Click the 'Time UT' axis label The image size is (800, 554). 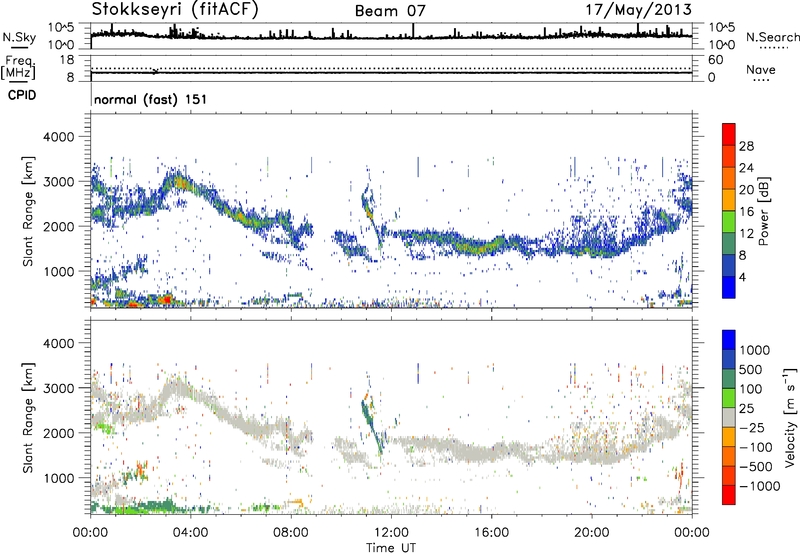coord(391,548)
